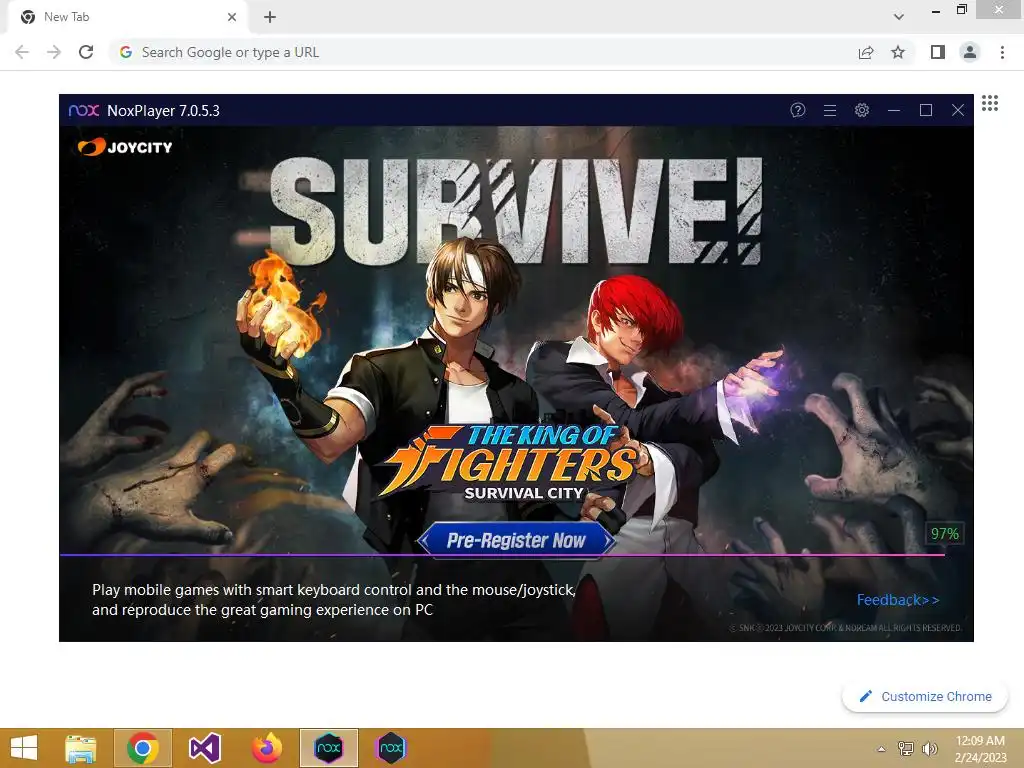Viewport: 1024px width, 768px height.
Task: Open a new Chrome tab
Action: 270,17
